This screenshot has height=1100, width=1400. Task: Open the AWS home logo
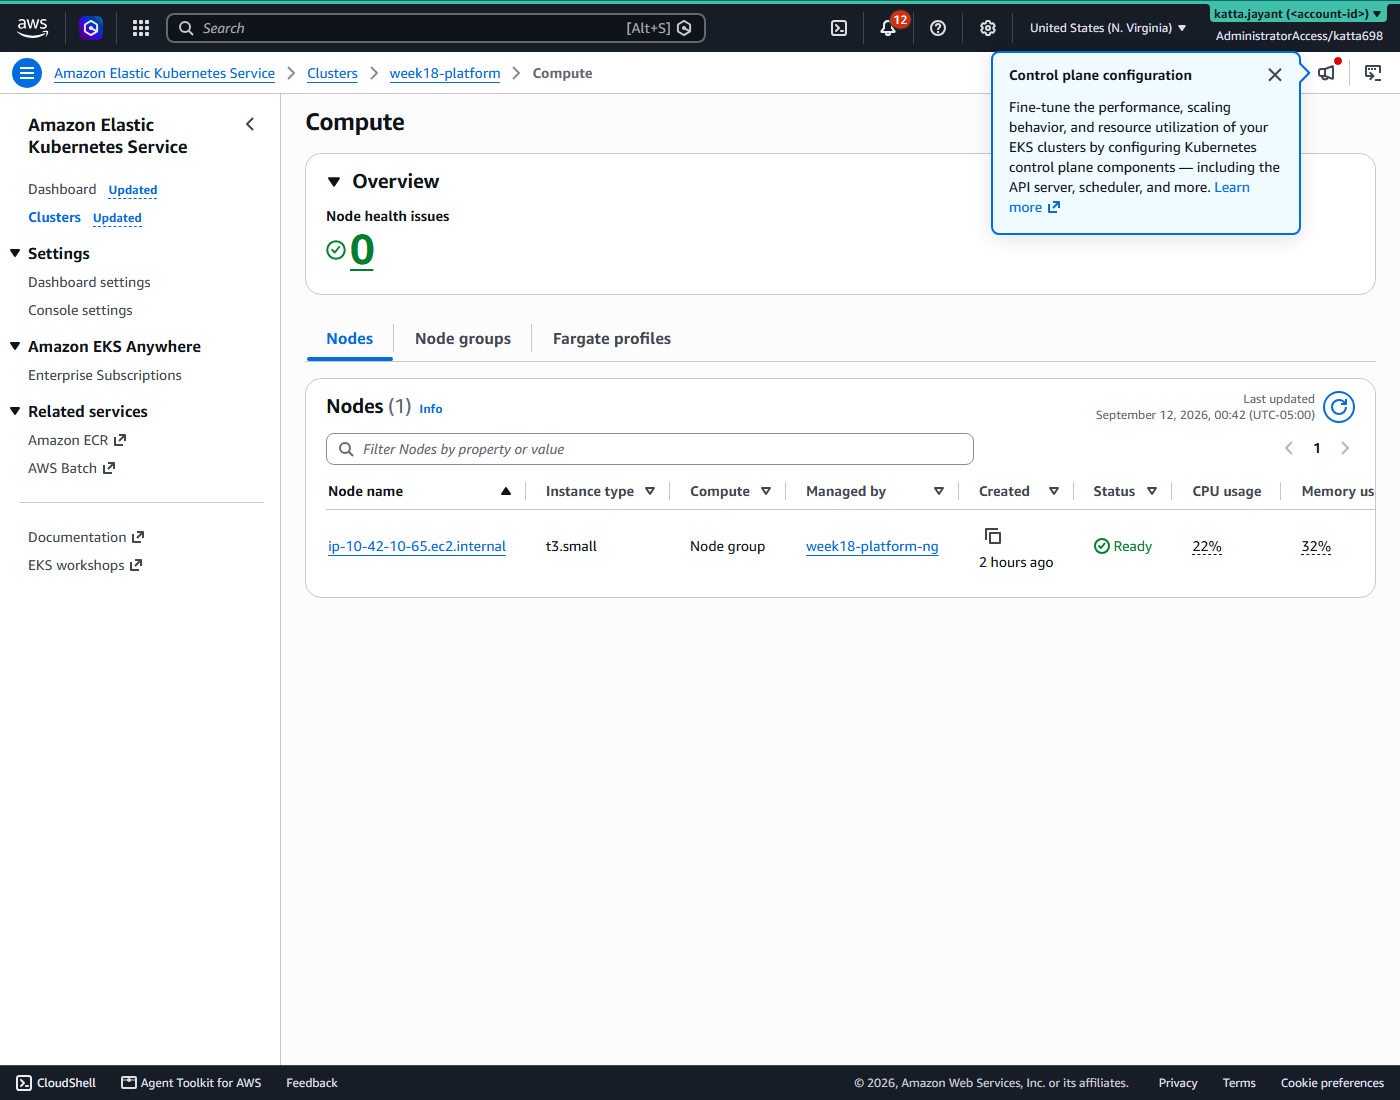point(32,28)
